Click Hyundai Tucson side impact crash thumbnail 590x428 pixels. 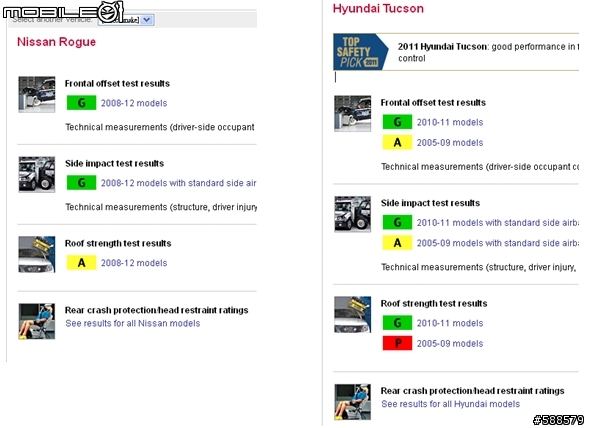pyautogui.click(x=353, y=214)
